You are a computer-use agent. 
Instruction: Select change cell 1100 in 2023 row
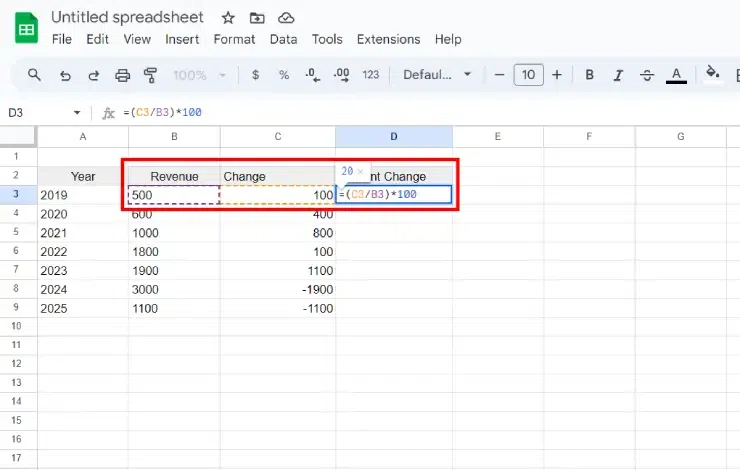click(278, 270)
